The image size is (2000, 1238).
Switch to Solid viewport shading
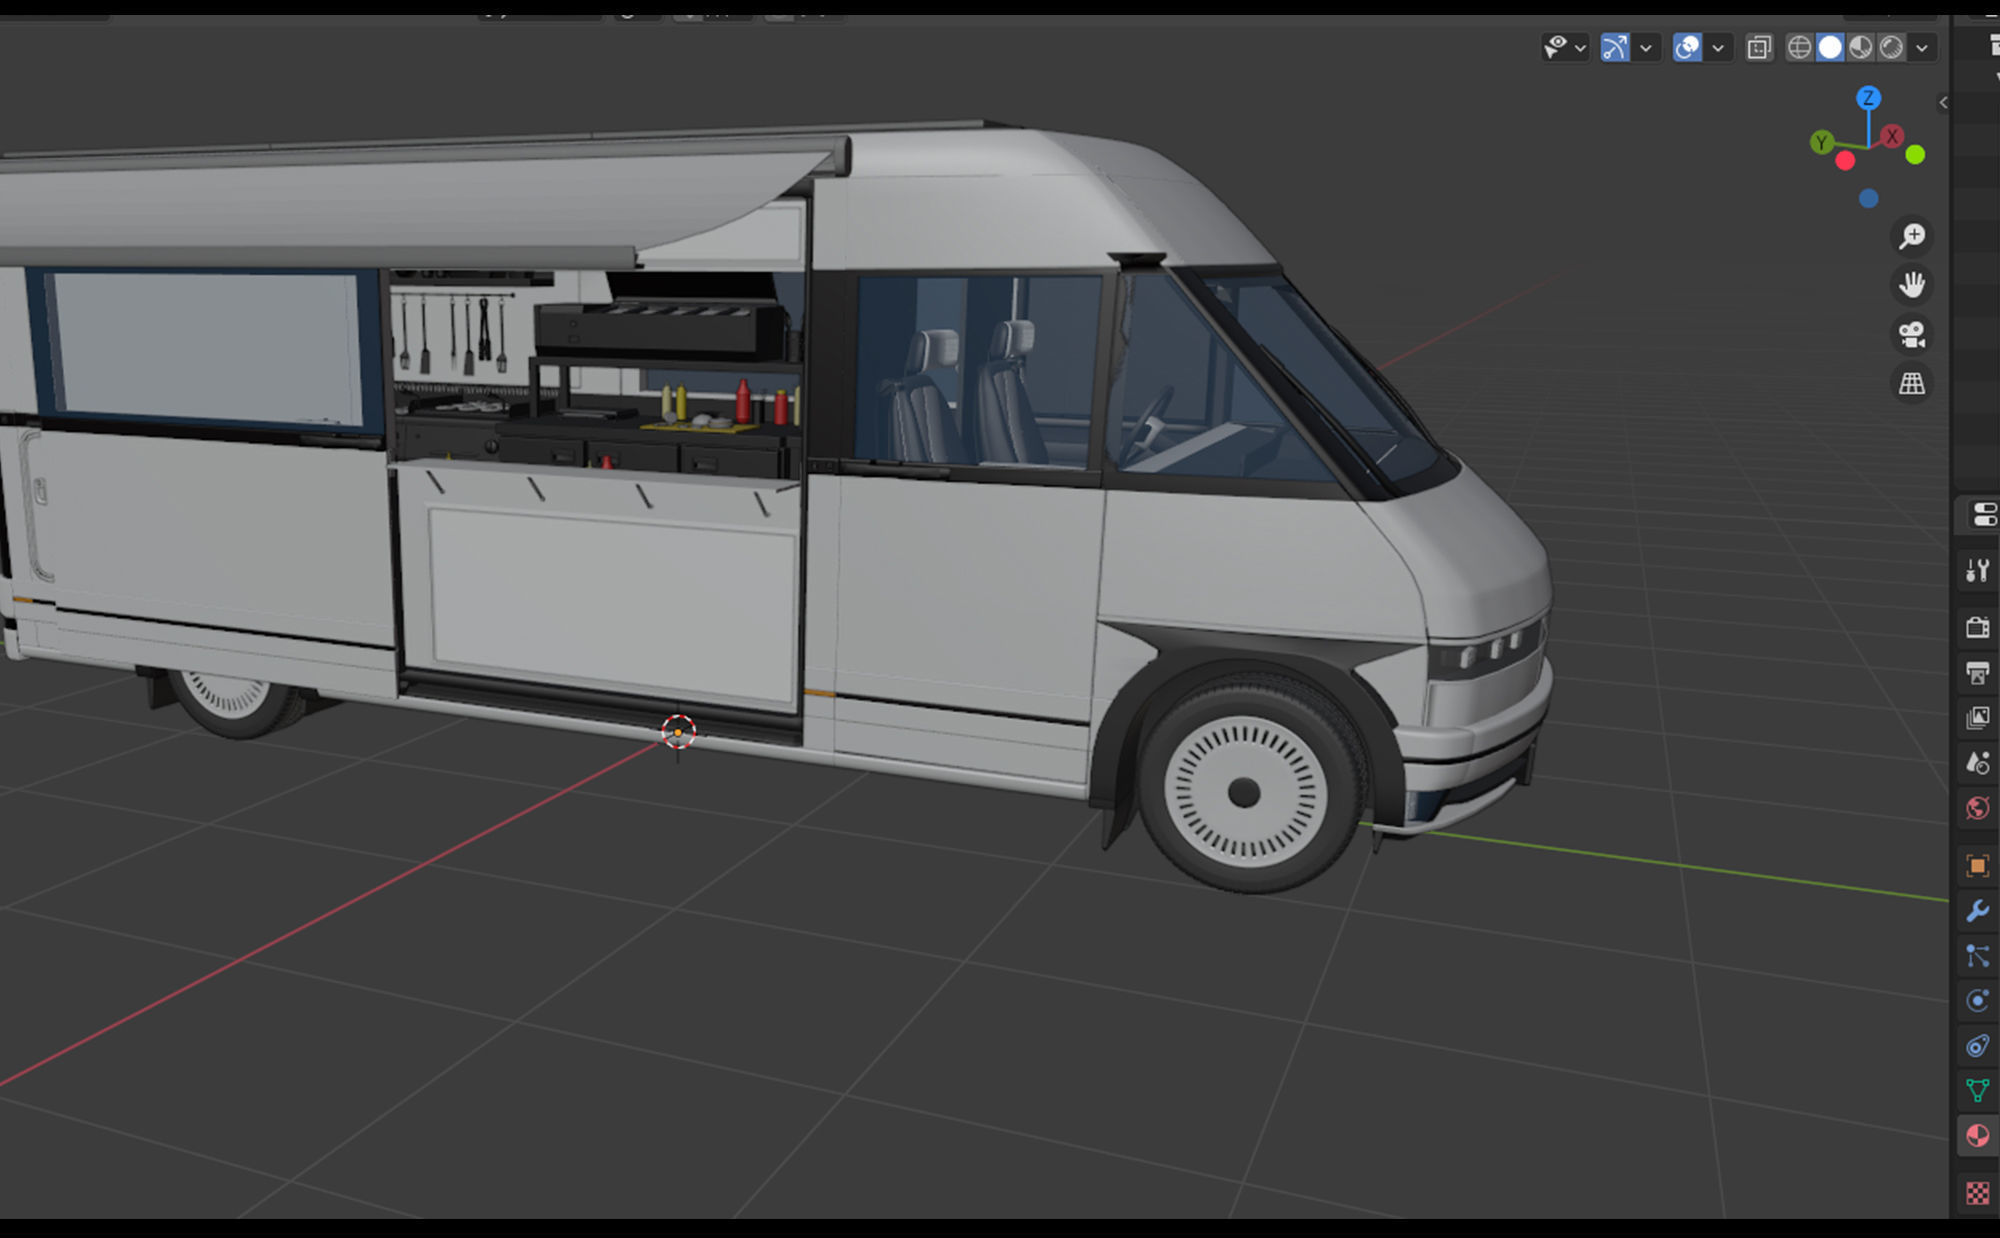pyautogui.click(x=1830, y=47)
